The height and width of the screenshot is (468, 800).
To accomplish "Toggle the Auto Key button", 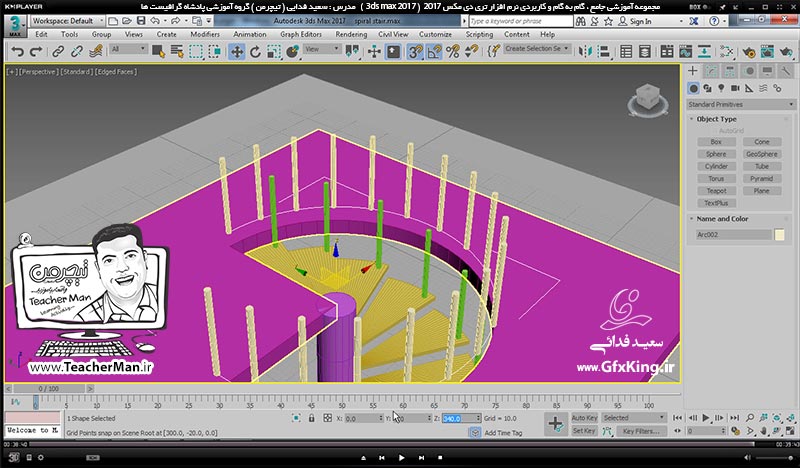I will pyautogui.click(x=584, y=417).
